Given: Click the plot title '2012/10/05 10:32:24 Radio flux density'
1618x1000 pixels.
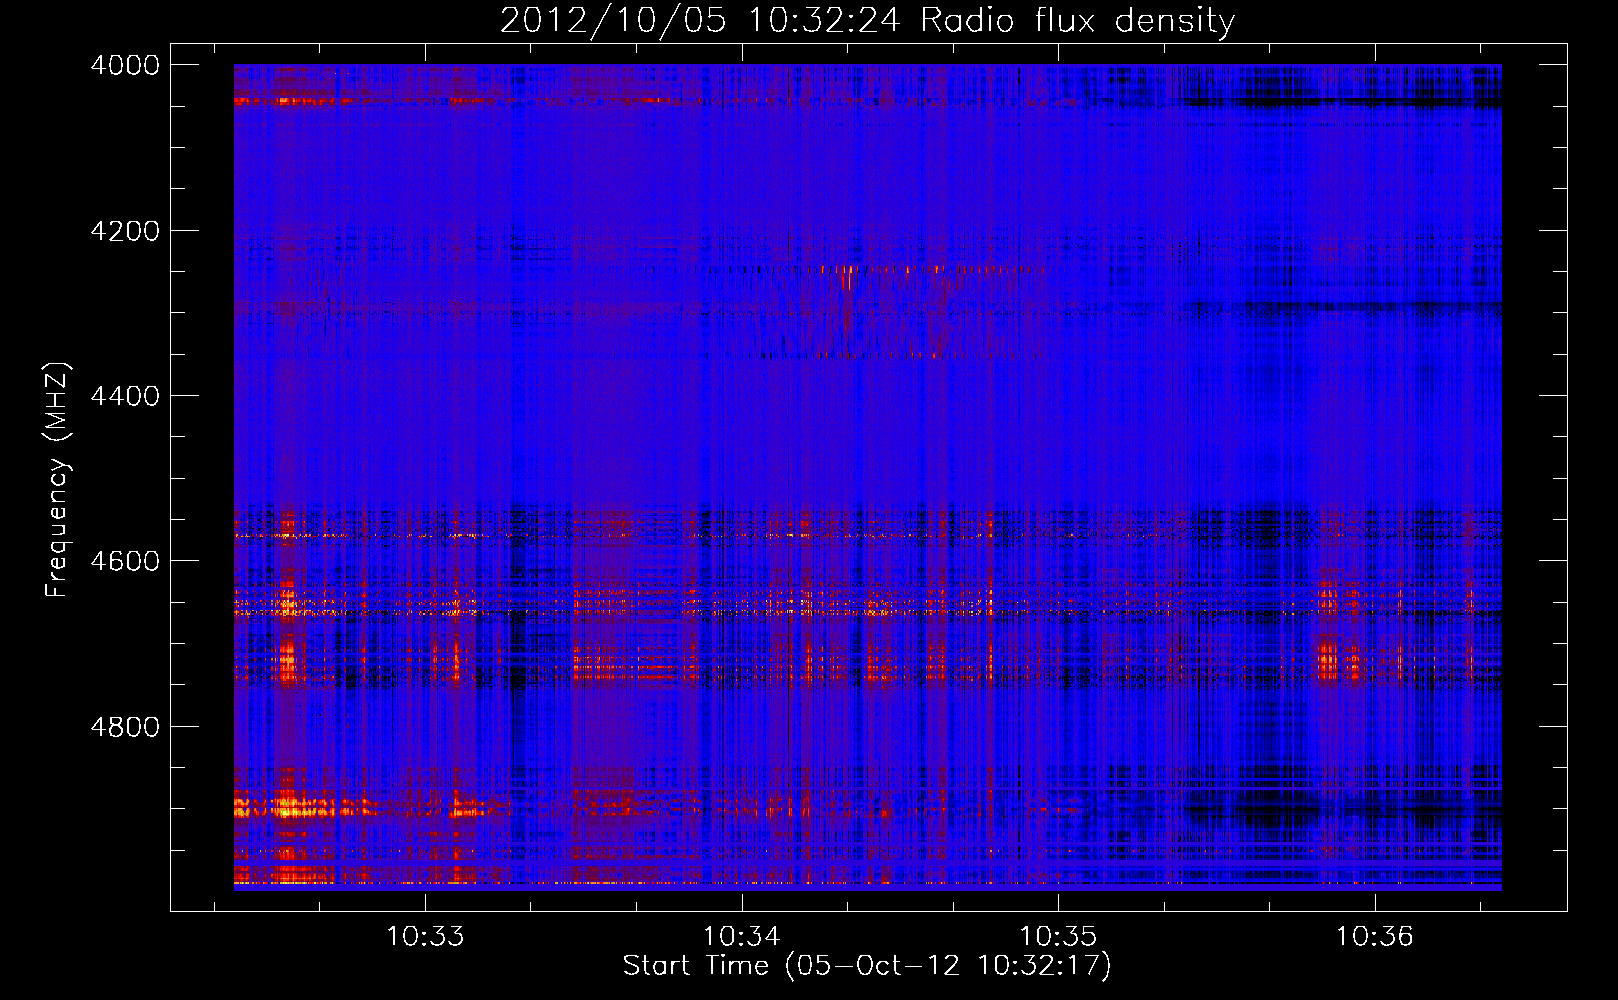Looking at the screenshot, I should [x=867, y=21].
